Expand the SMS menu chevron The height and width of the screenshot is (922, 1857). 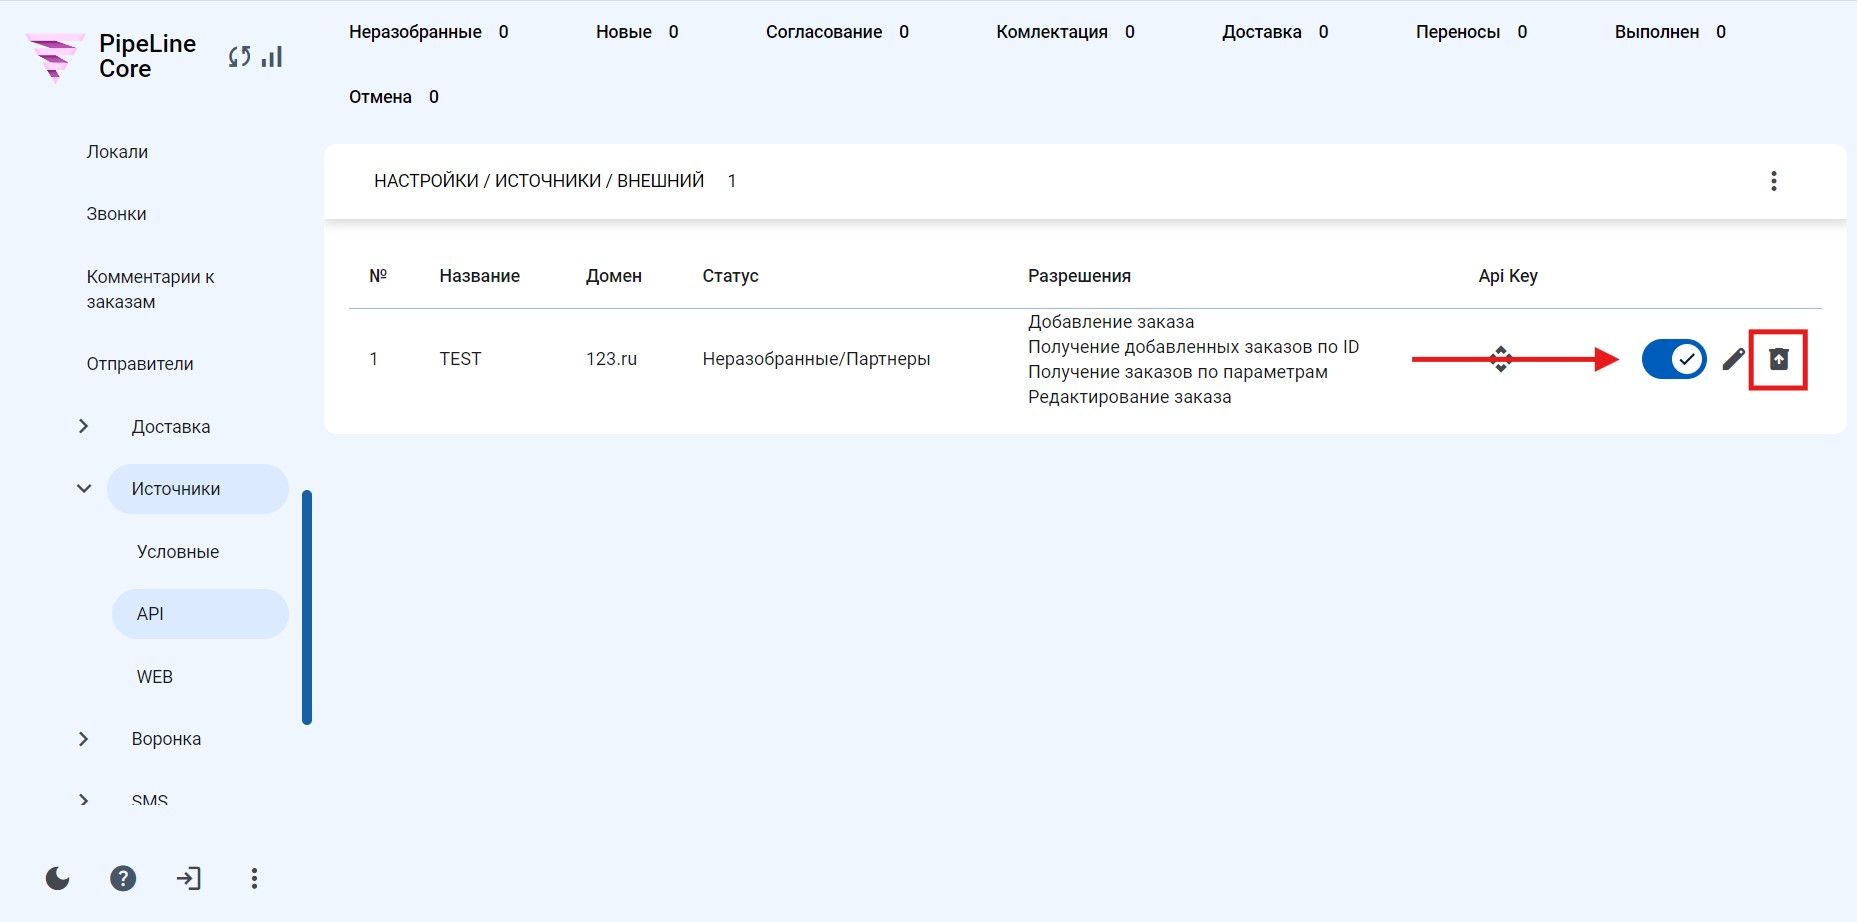click(84, 800)
